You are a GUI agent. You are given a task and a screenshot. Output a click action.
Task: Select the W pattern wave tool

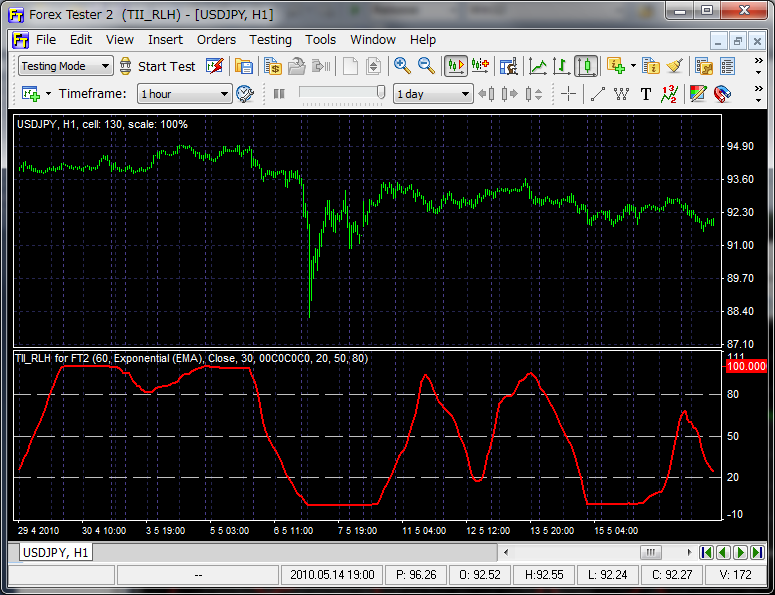click(x=621, y=93)
